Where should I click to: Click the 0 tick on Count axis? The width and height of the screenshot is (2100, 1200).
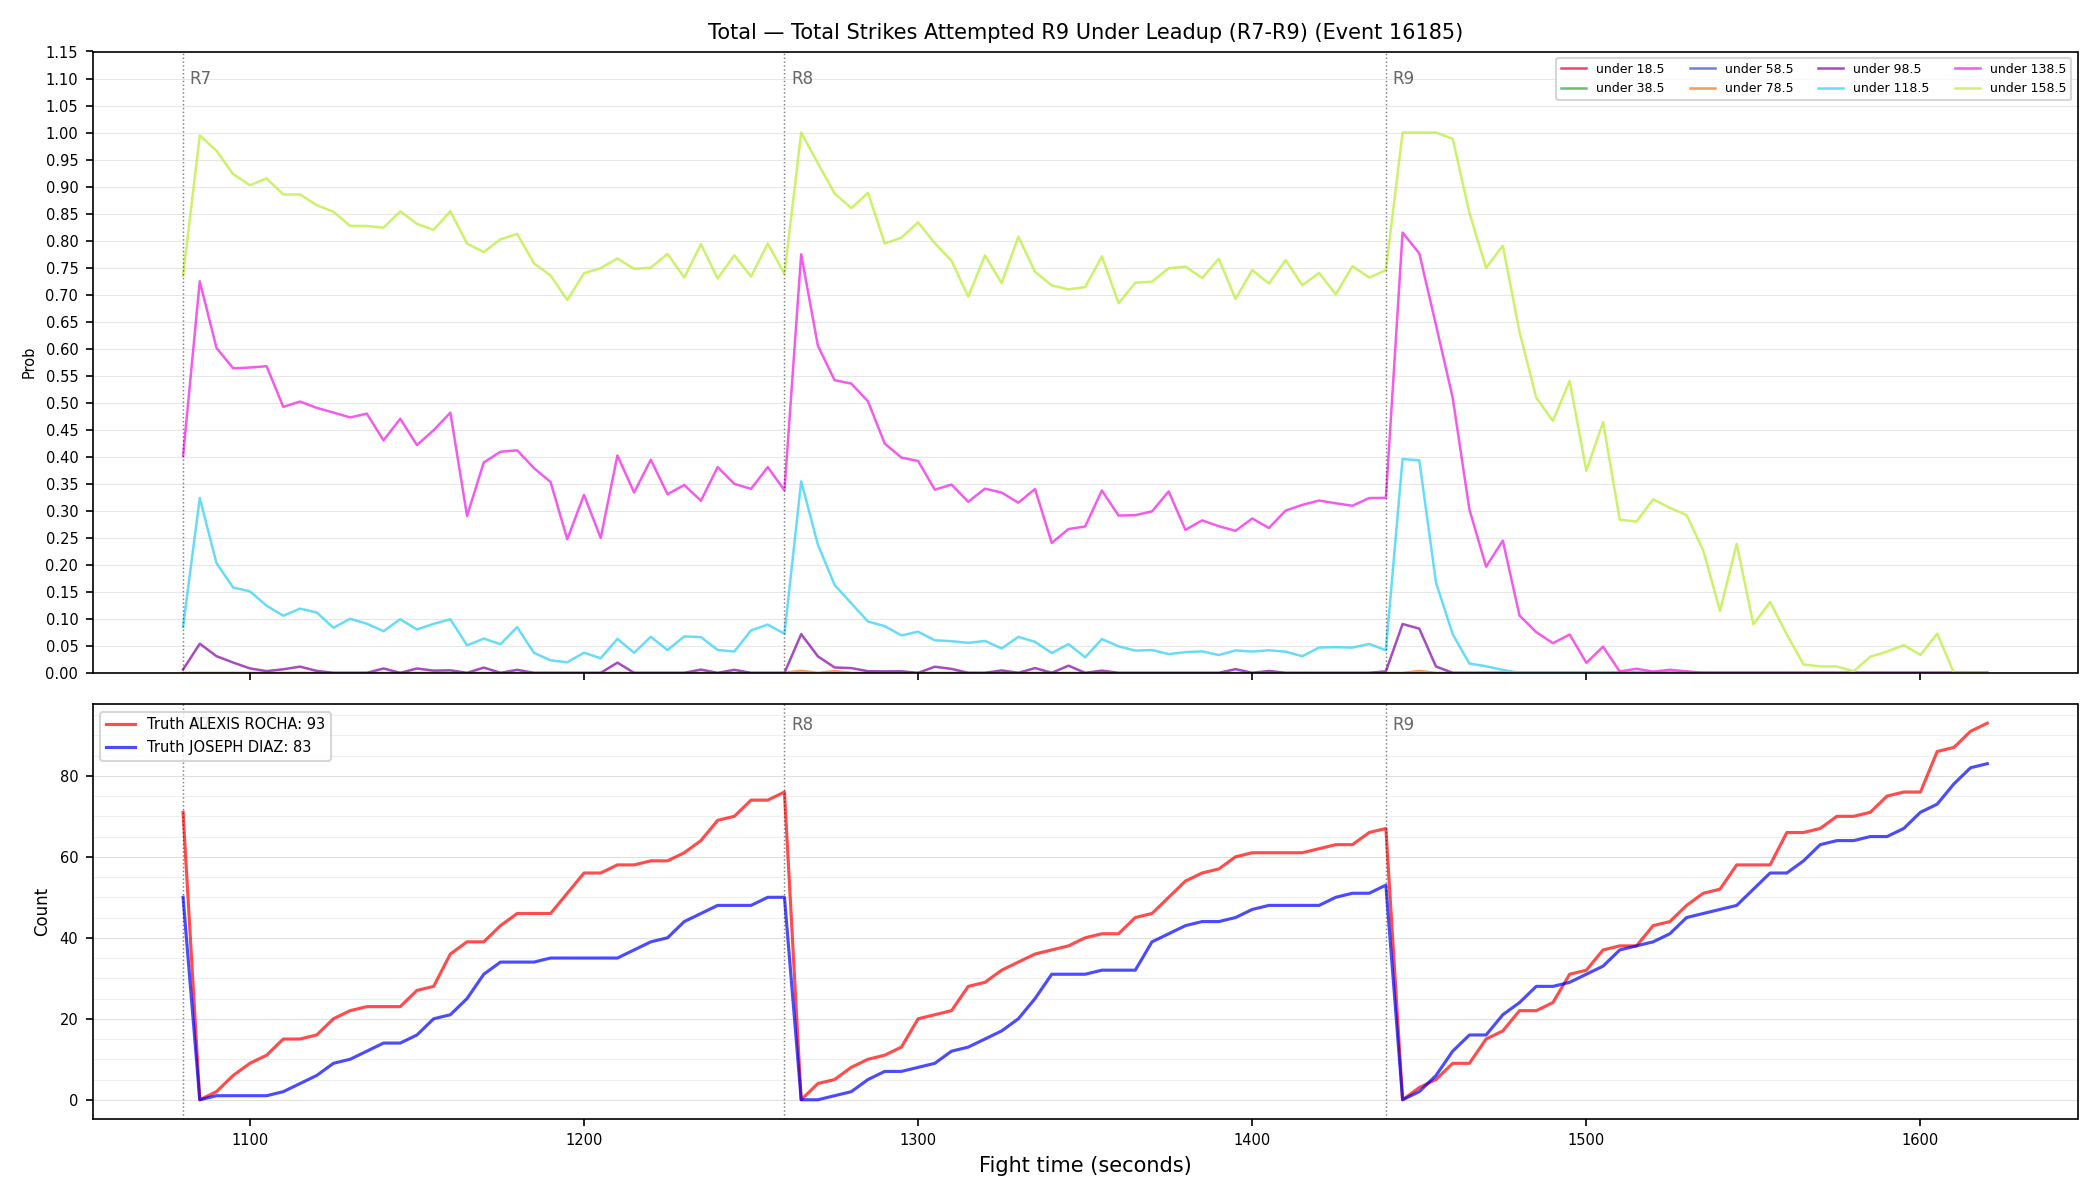pos(74,1101)
